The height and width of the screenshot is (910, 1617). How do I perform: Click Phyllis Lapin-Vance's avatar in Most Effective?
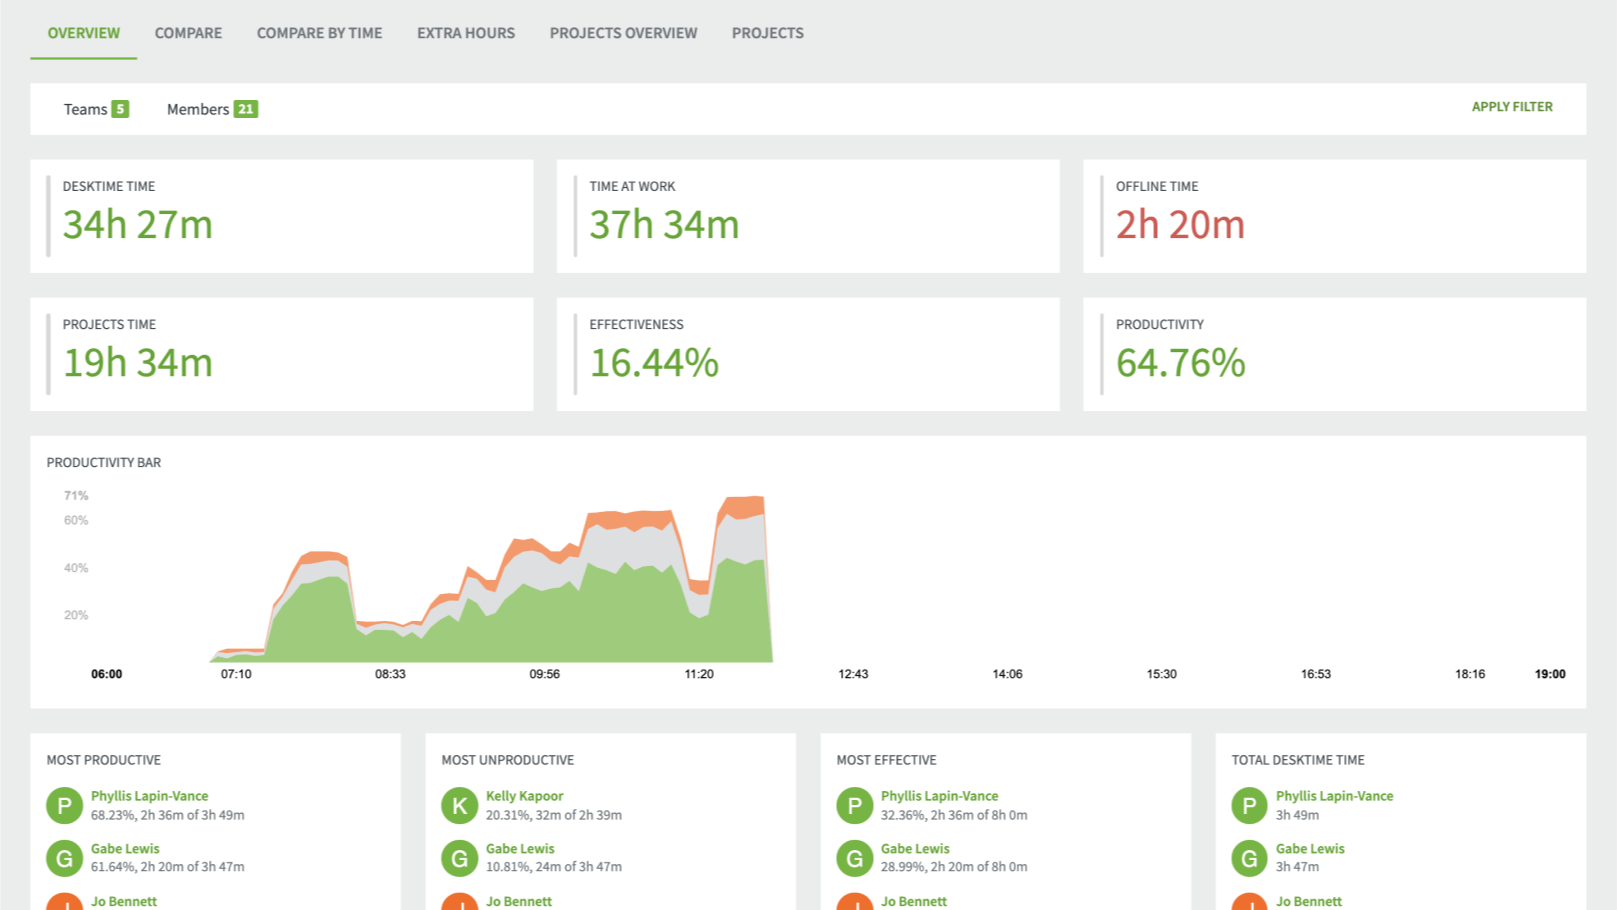pos(854,805)
